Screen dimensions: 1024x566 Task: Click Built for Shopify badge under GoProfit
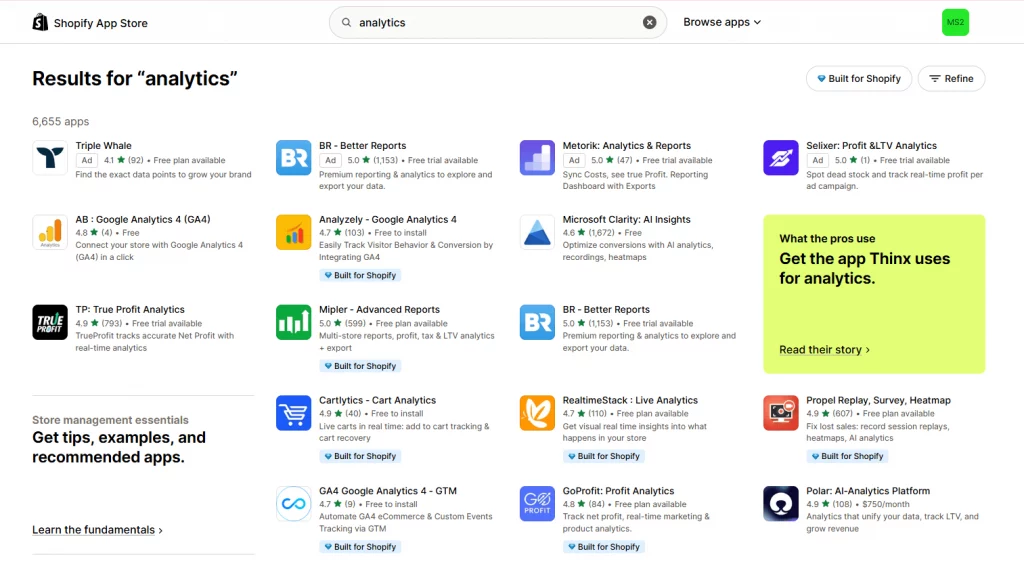(x=603, y=547)
